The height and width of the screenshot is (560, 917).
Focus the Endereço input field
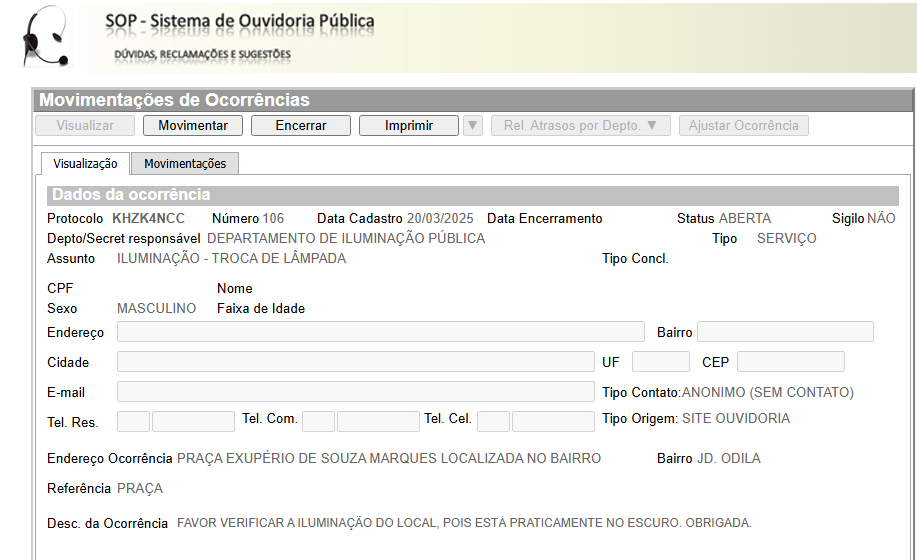coord(380,332)
